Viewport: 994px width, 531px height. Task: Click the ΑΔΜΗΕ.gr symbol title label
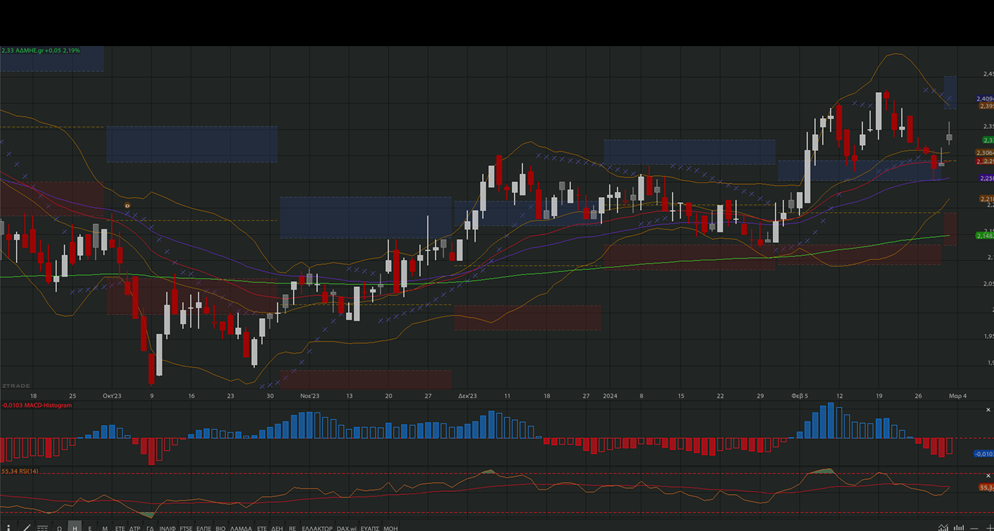[x=41, y=50]
